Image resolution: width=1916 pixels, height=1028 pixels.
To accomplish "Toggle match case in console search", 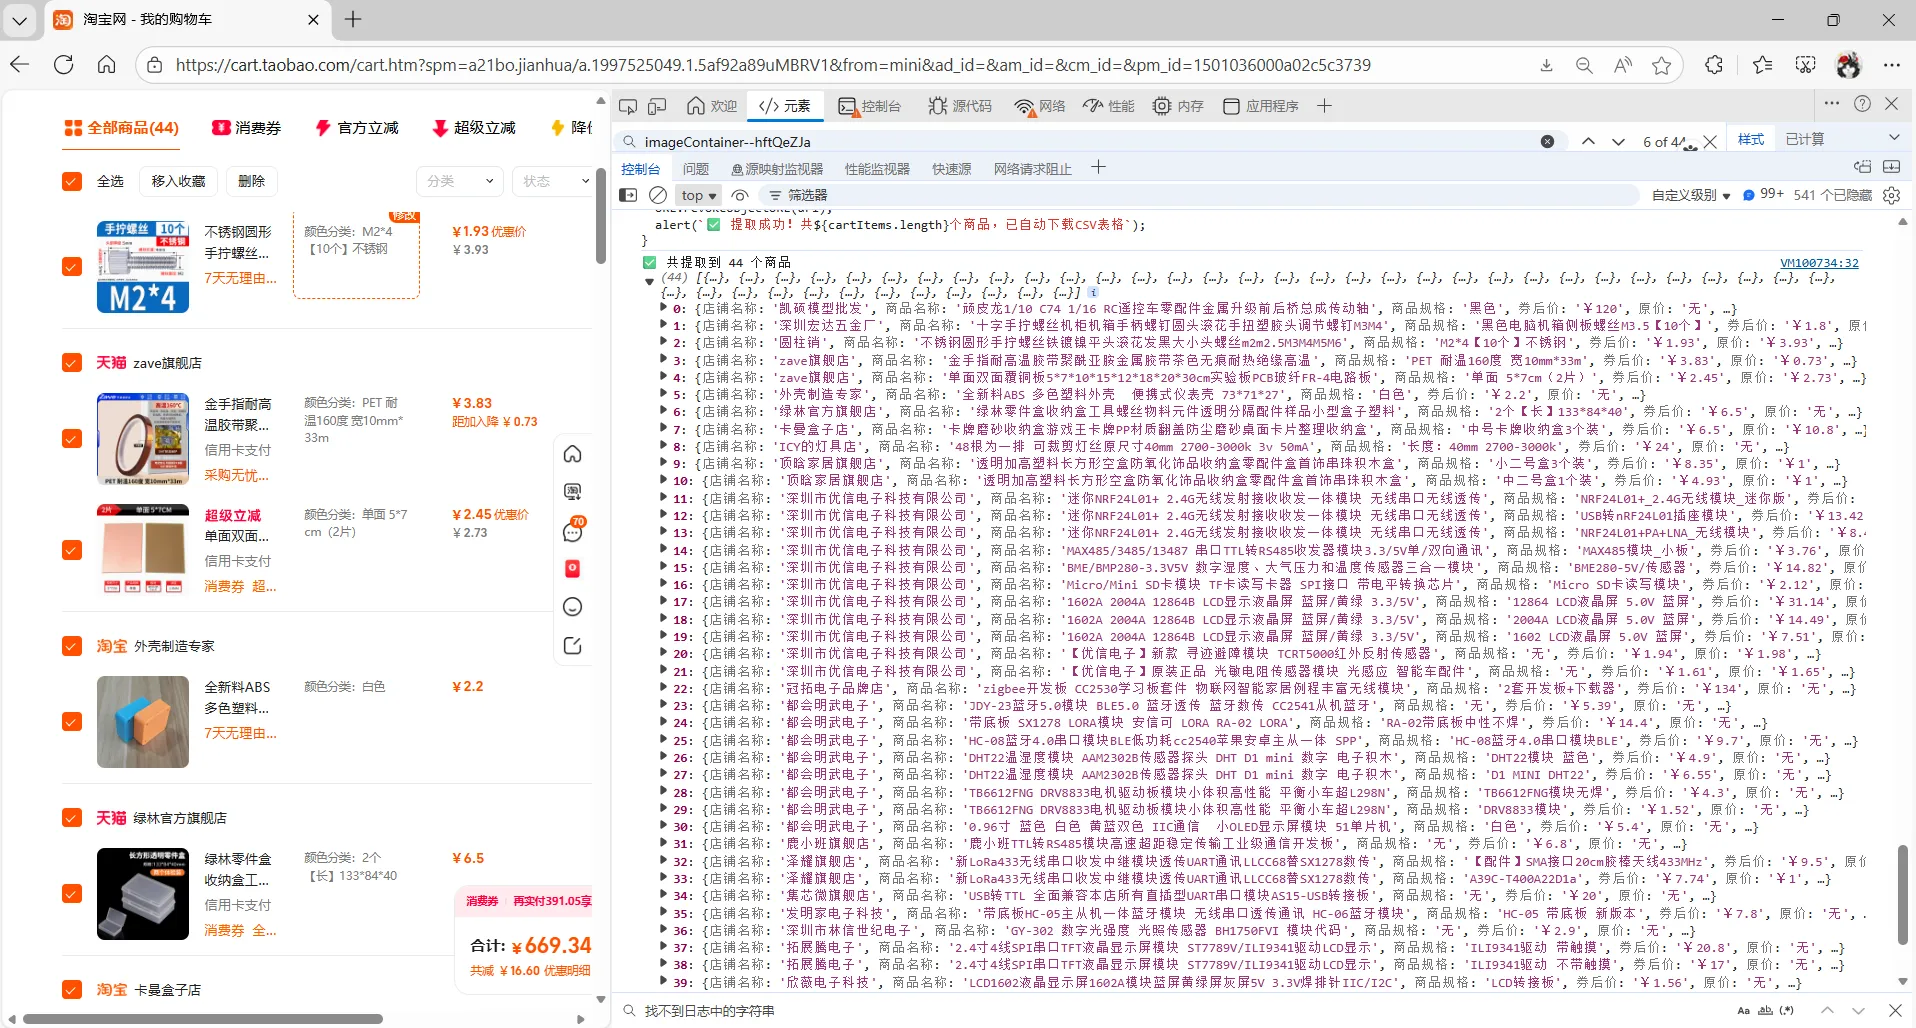I will (x=1744, y=1011).
